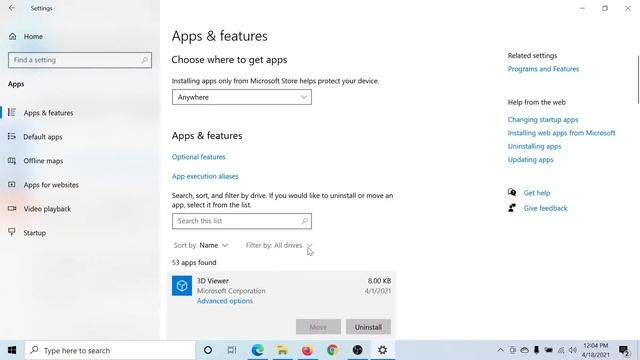
Task: Click the Find a setting search box
Action: pos(80,60)
